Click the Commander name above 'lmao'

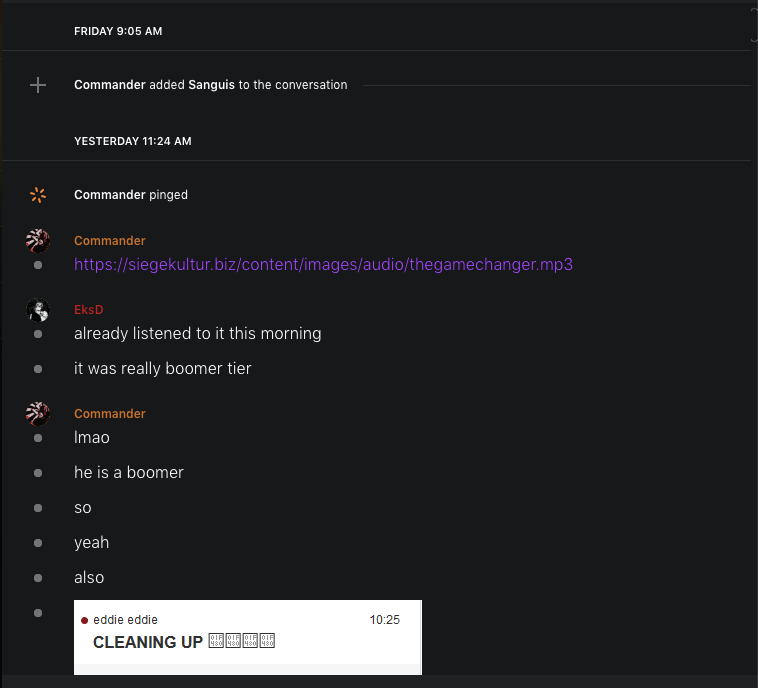[x=110, y=414]
